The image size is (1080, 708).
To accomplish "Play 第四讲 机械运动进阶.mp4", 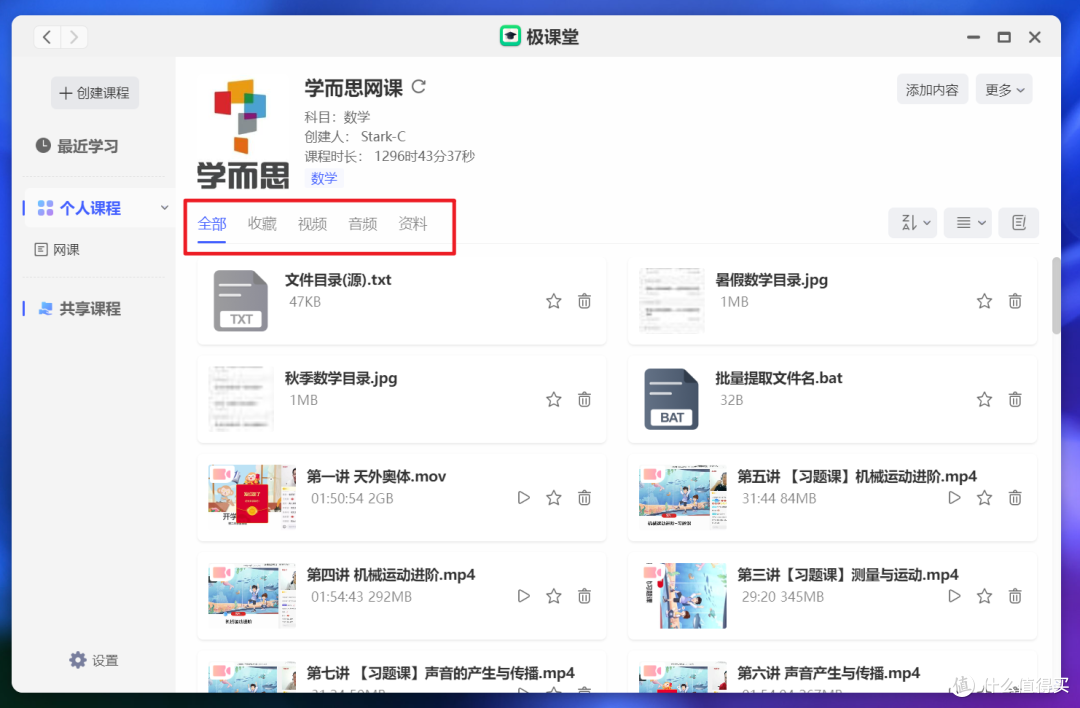I will click(x=523, y=596).
